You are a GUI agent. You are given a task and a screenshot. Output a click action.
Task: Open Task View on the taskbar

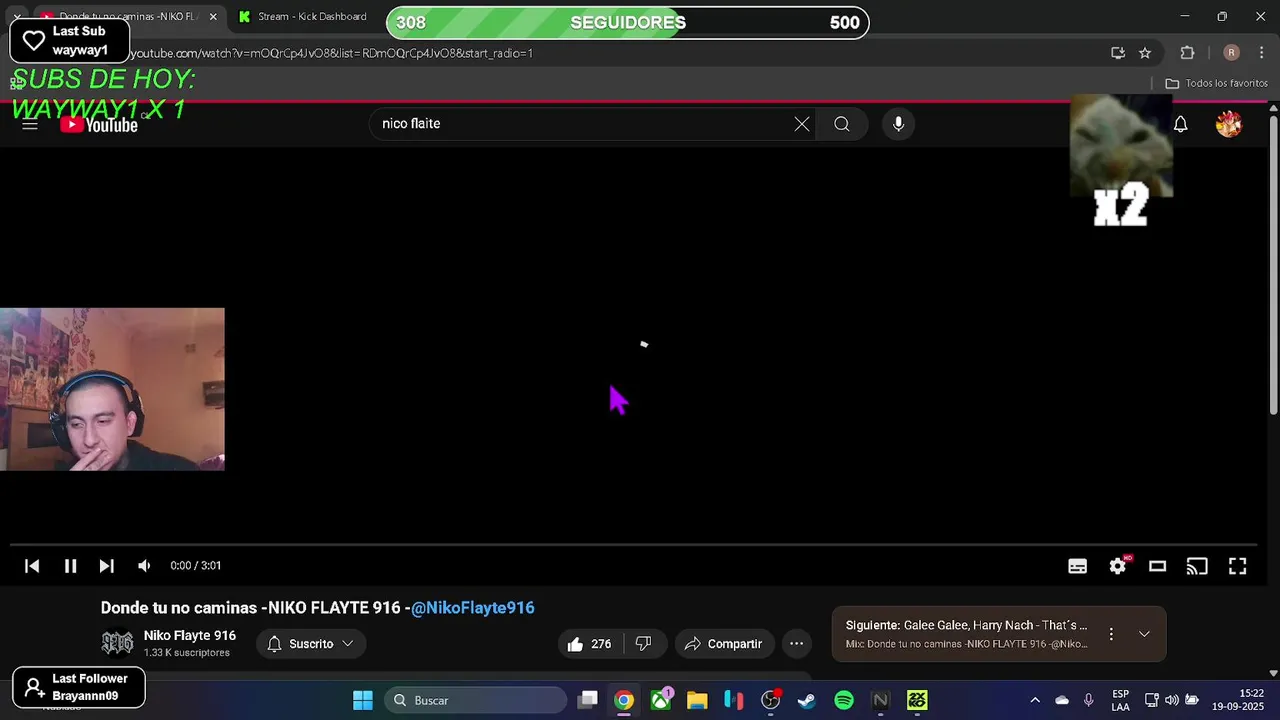(588, 700)
